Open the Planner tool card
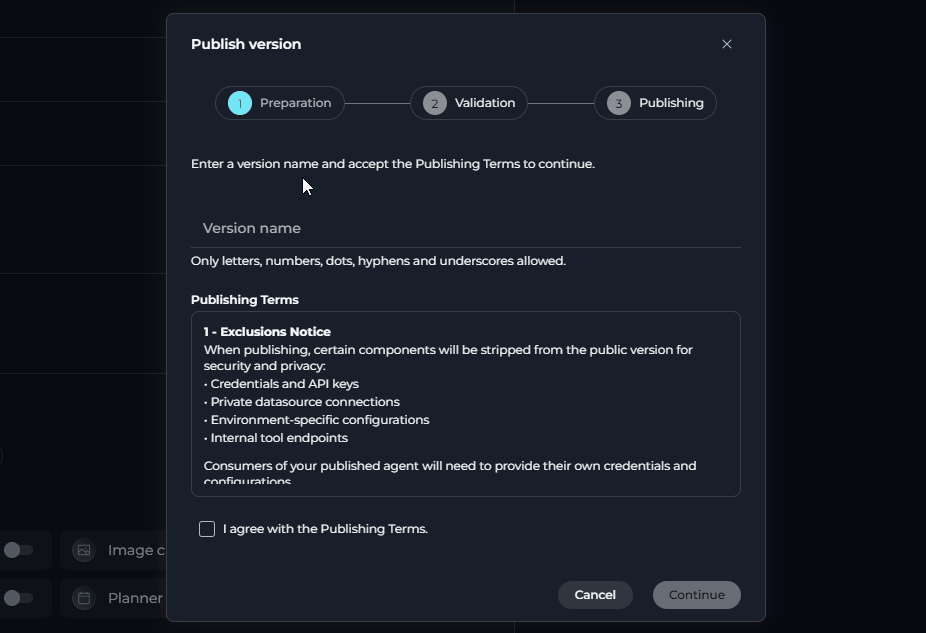The image size is (926, 633). click(120, 598)
